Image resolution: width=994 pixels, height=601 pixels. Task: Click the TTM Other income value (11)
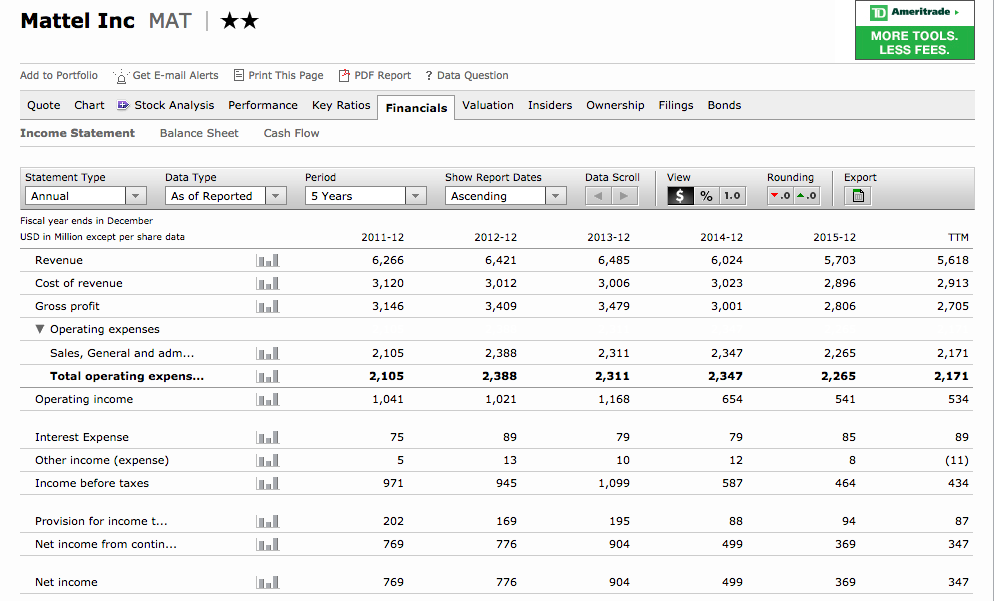957,460
